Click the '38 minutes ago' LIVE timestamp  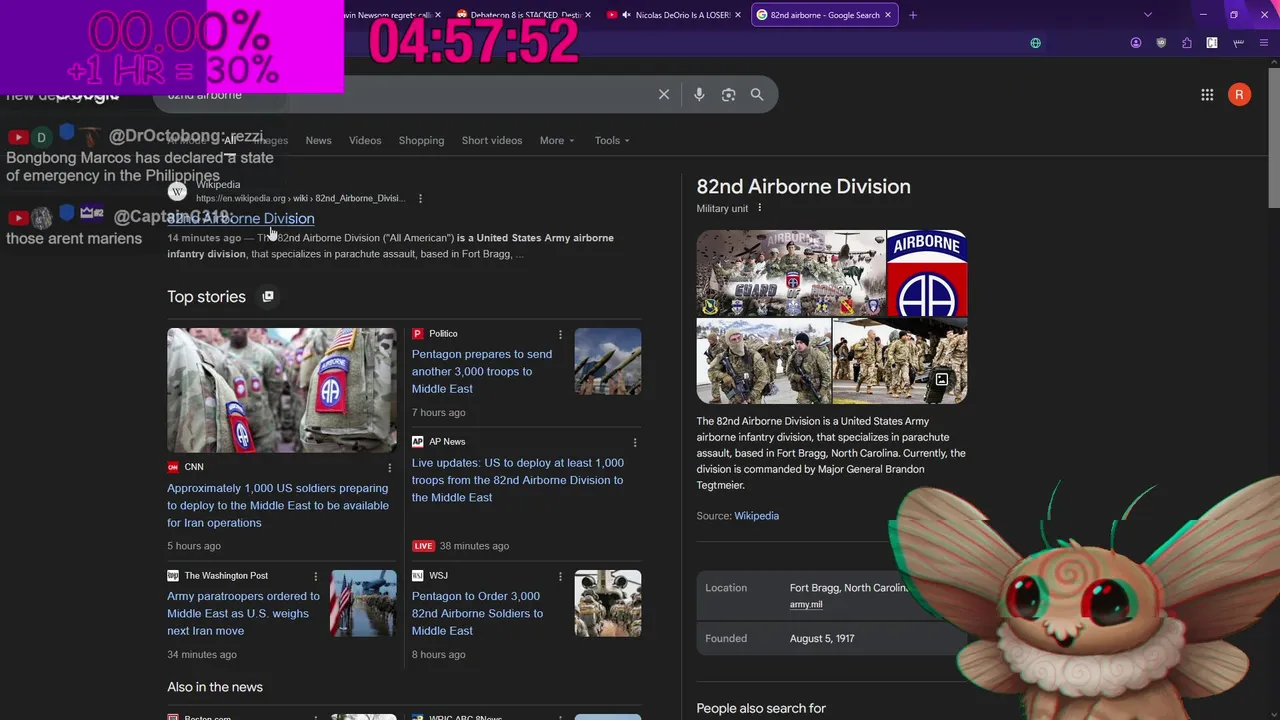474,546
